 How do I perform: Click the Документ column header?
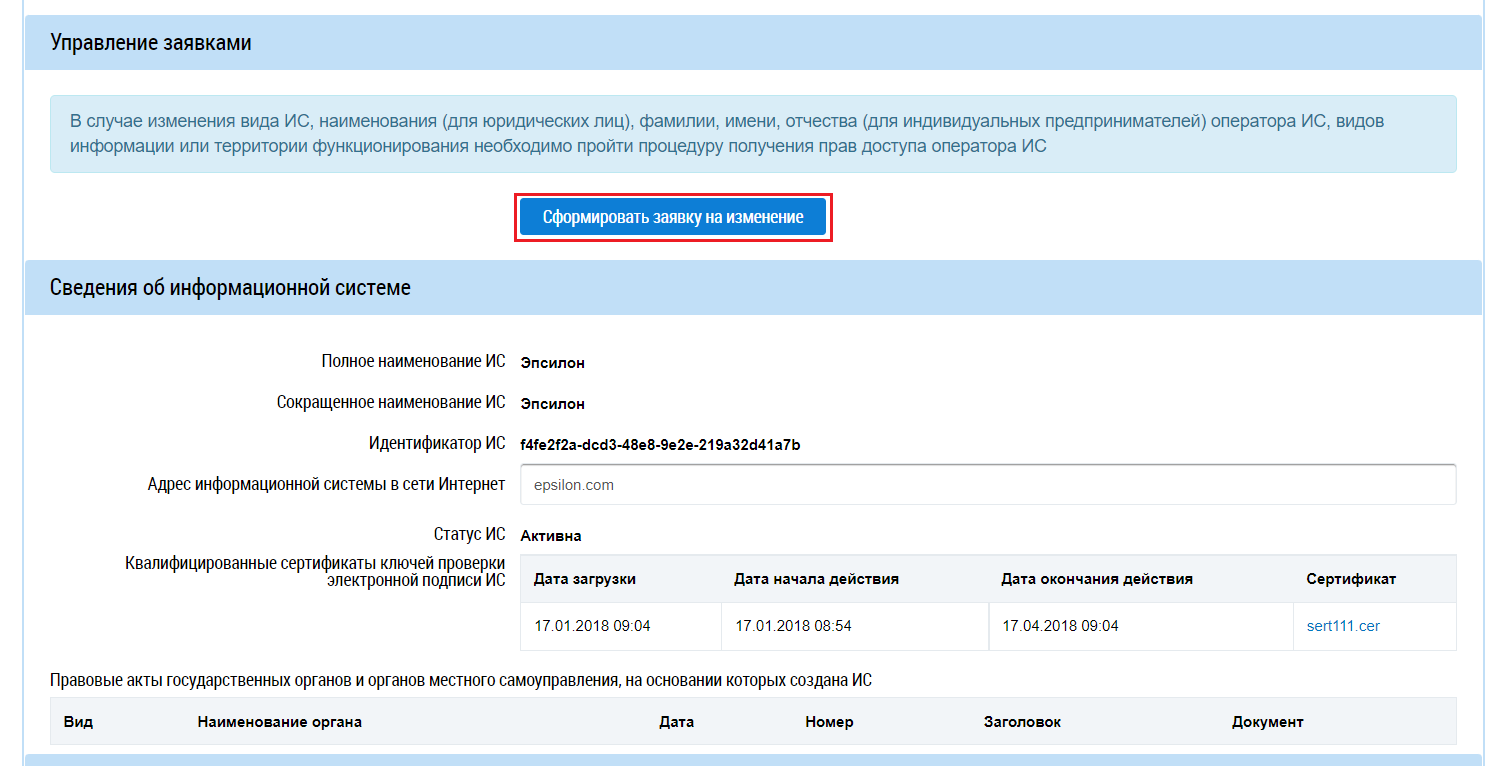pos(1267,722)
